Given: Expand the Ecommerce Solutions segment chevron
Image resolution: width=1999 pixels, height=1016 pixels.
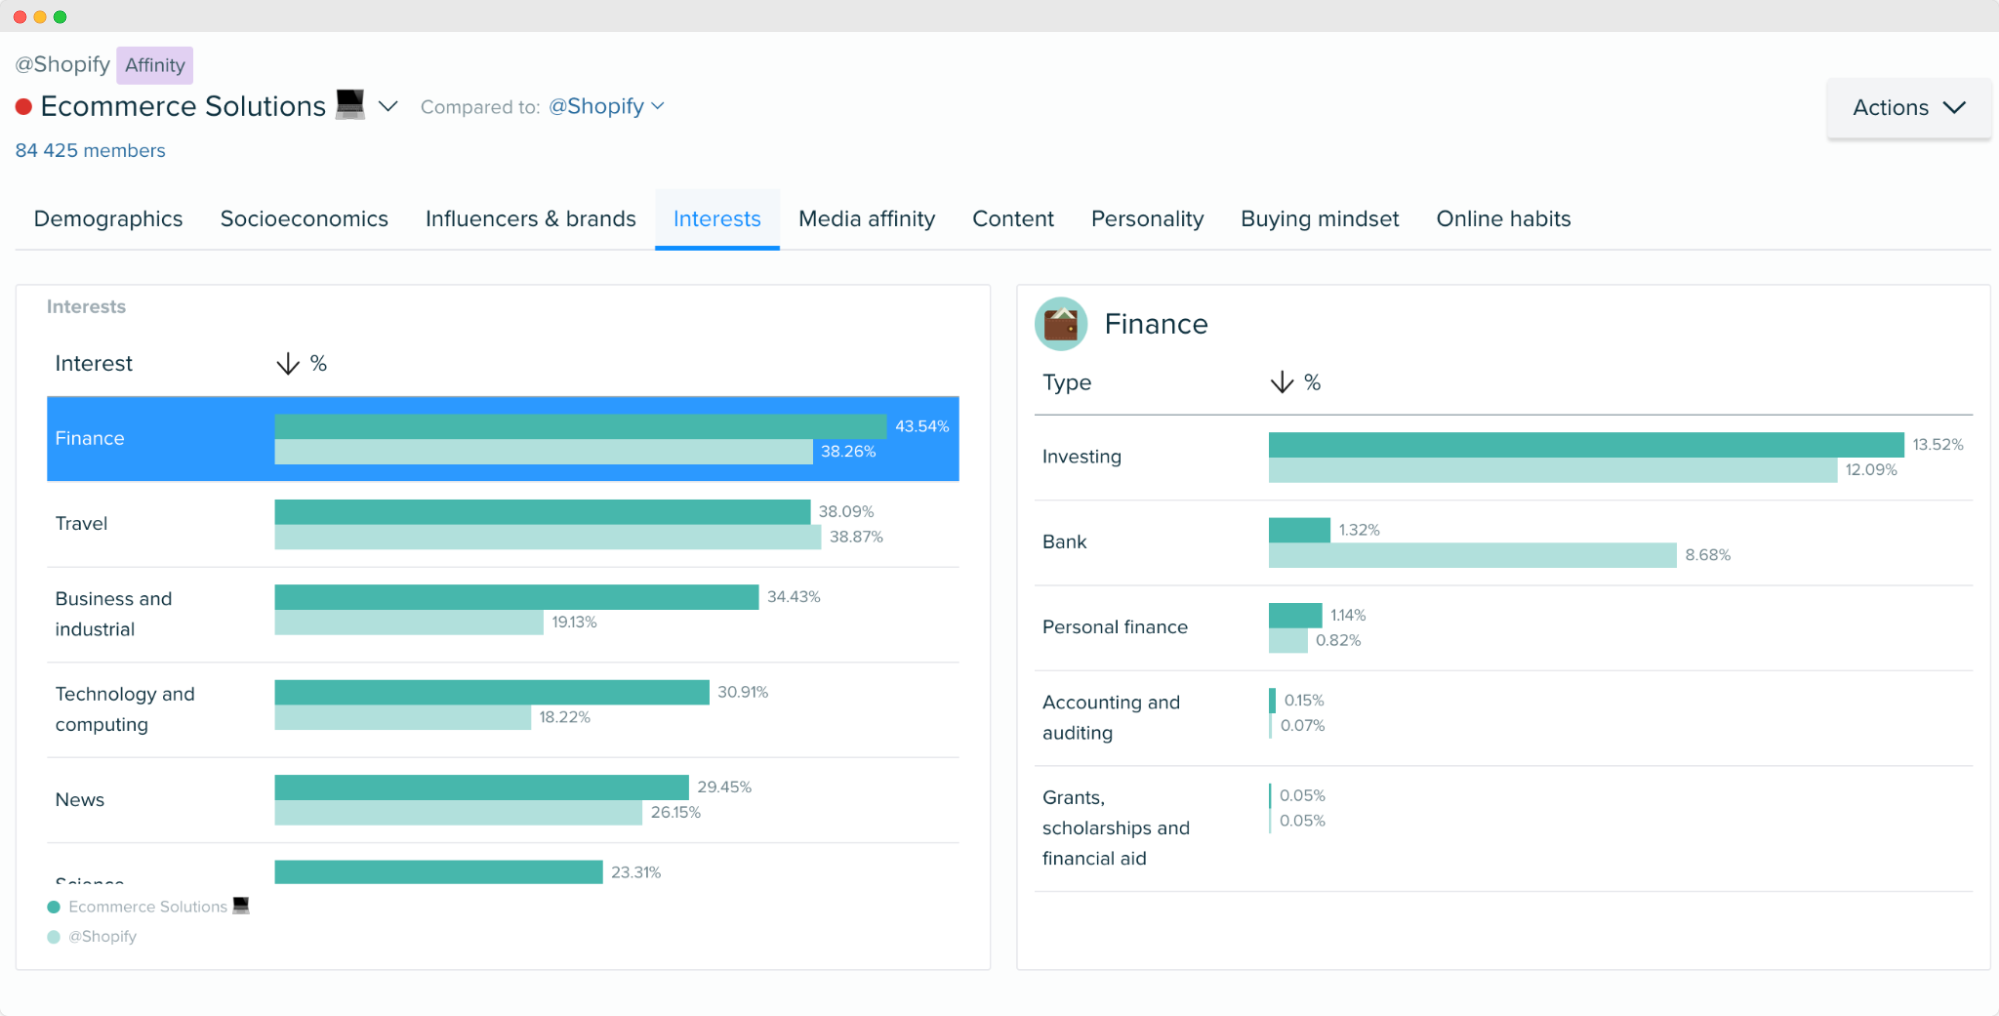Looking at the screenshot, I should (388, 106).
